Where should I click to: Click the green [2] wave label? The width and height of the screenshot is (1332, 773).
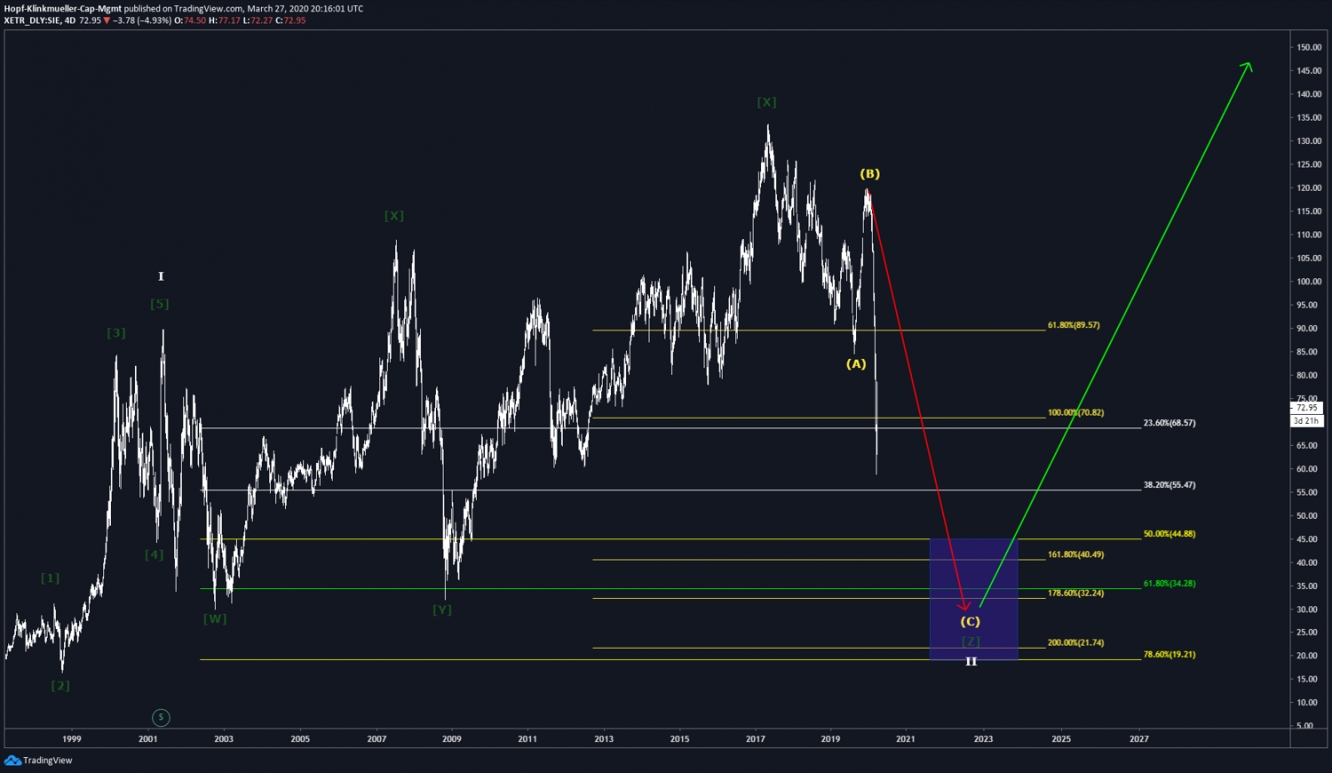click(60, 686)
